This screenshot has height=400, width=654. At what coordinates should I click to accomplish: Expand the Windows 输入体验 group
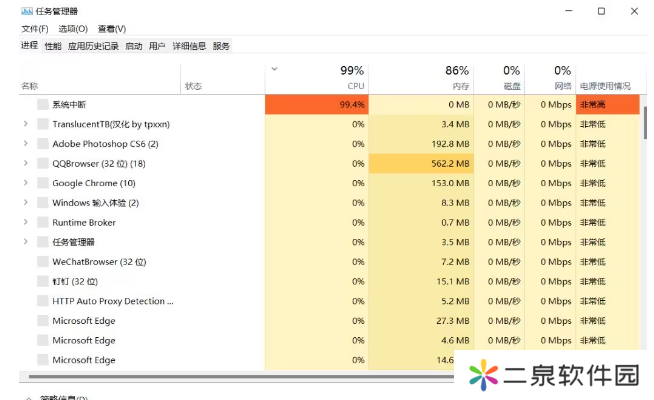[x=26, y=203]
